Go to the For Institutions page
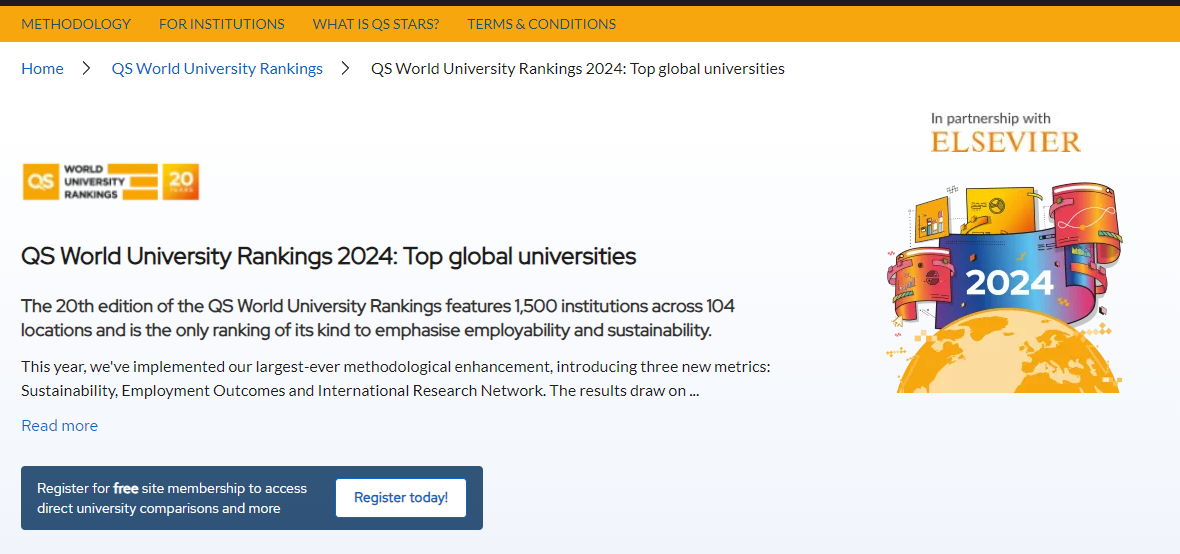This screenshot has height=554, width=1180. pos(221,24)
